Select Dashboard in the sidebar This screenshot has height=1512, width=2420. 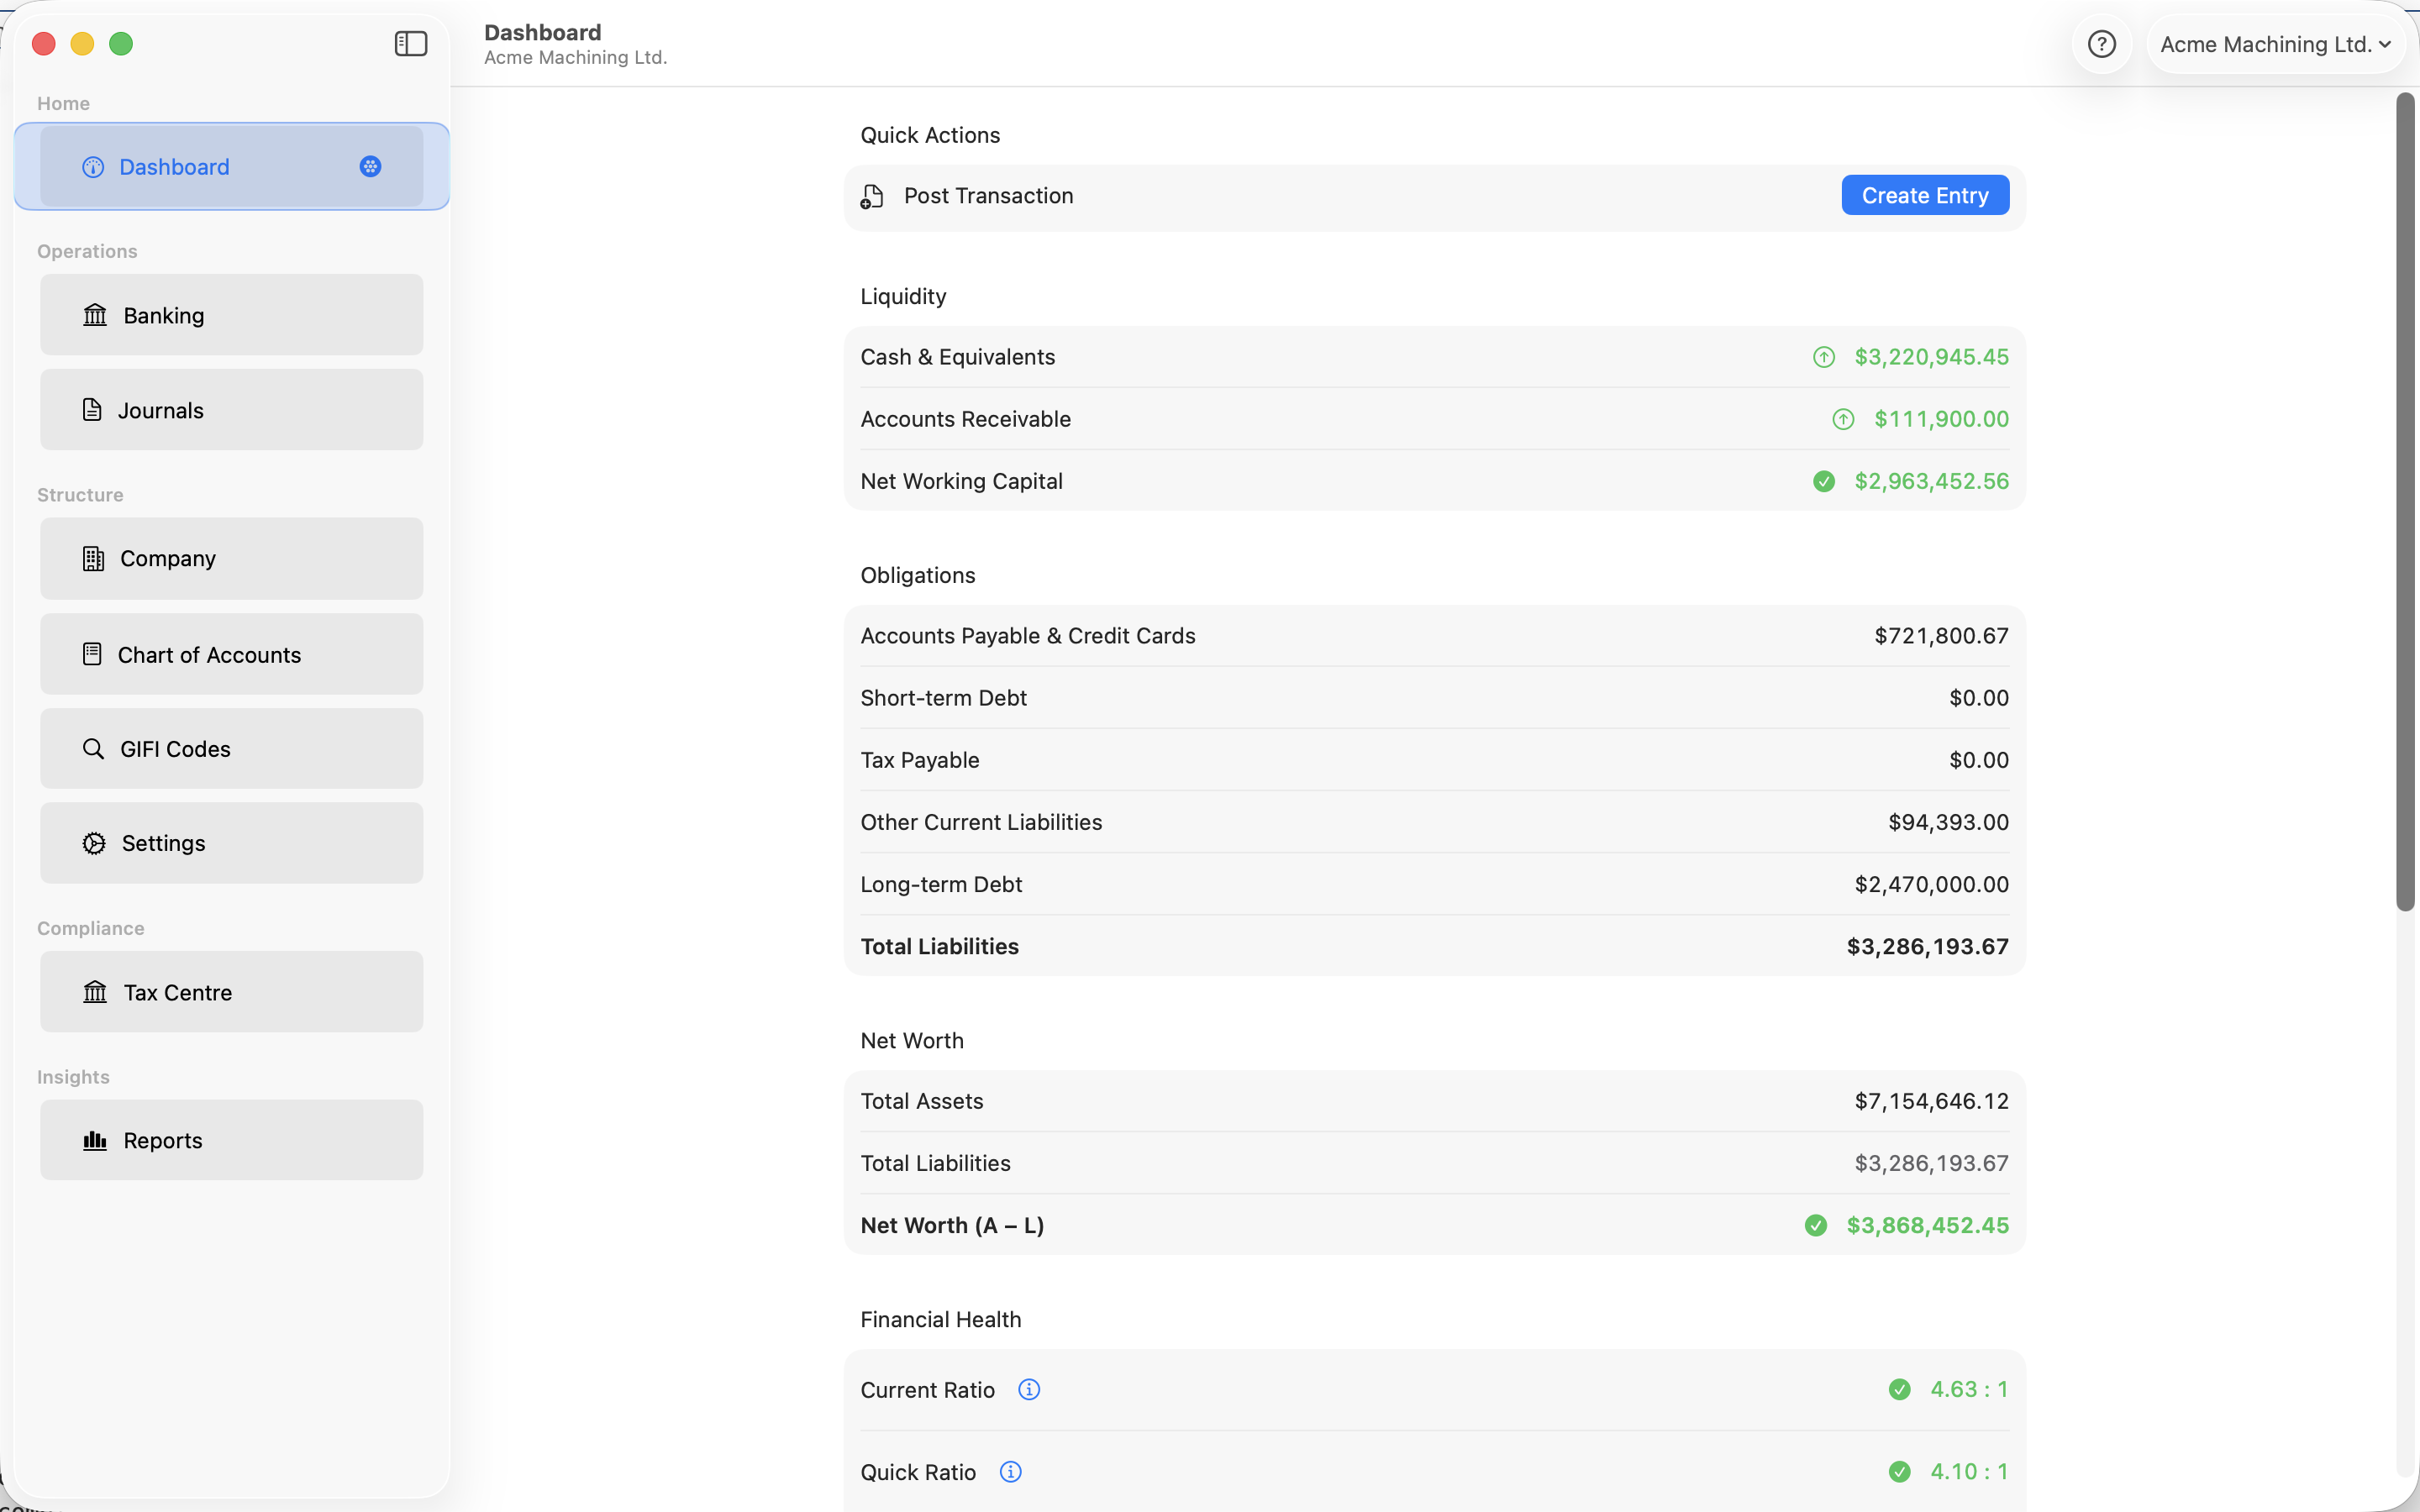[232, 167]
